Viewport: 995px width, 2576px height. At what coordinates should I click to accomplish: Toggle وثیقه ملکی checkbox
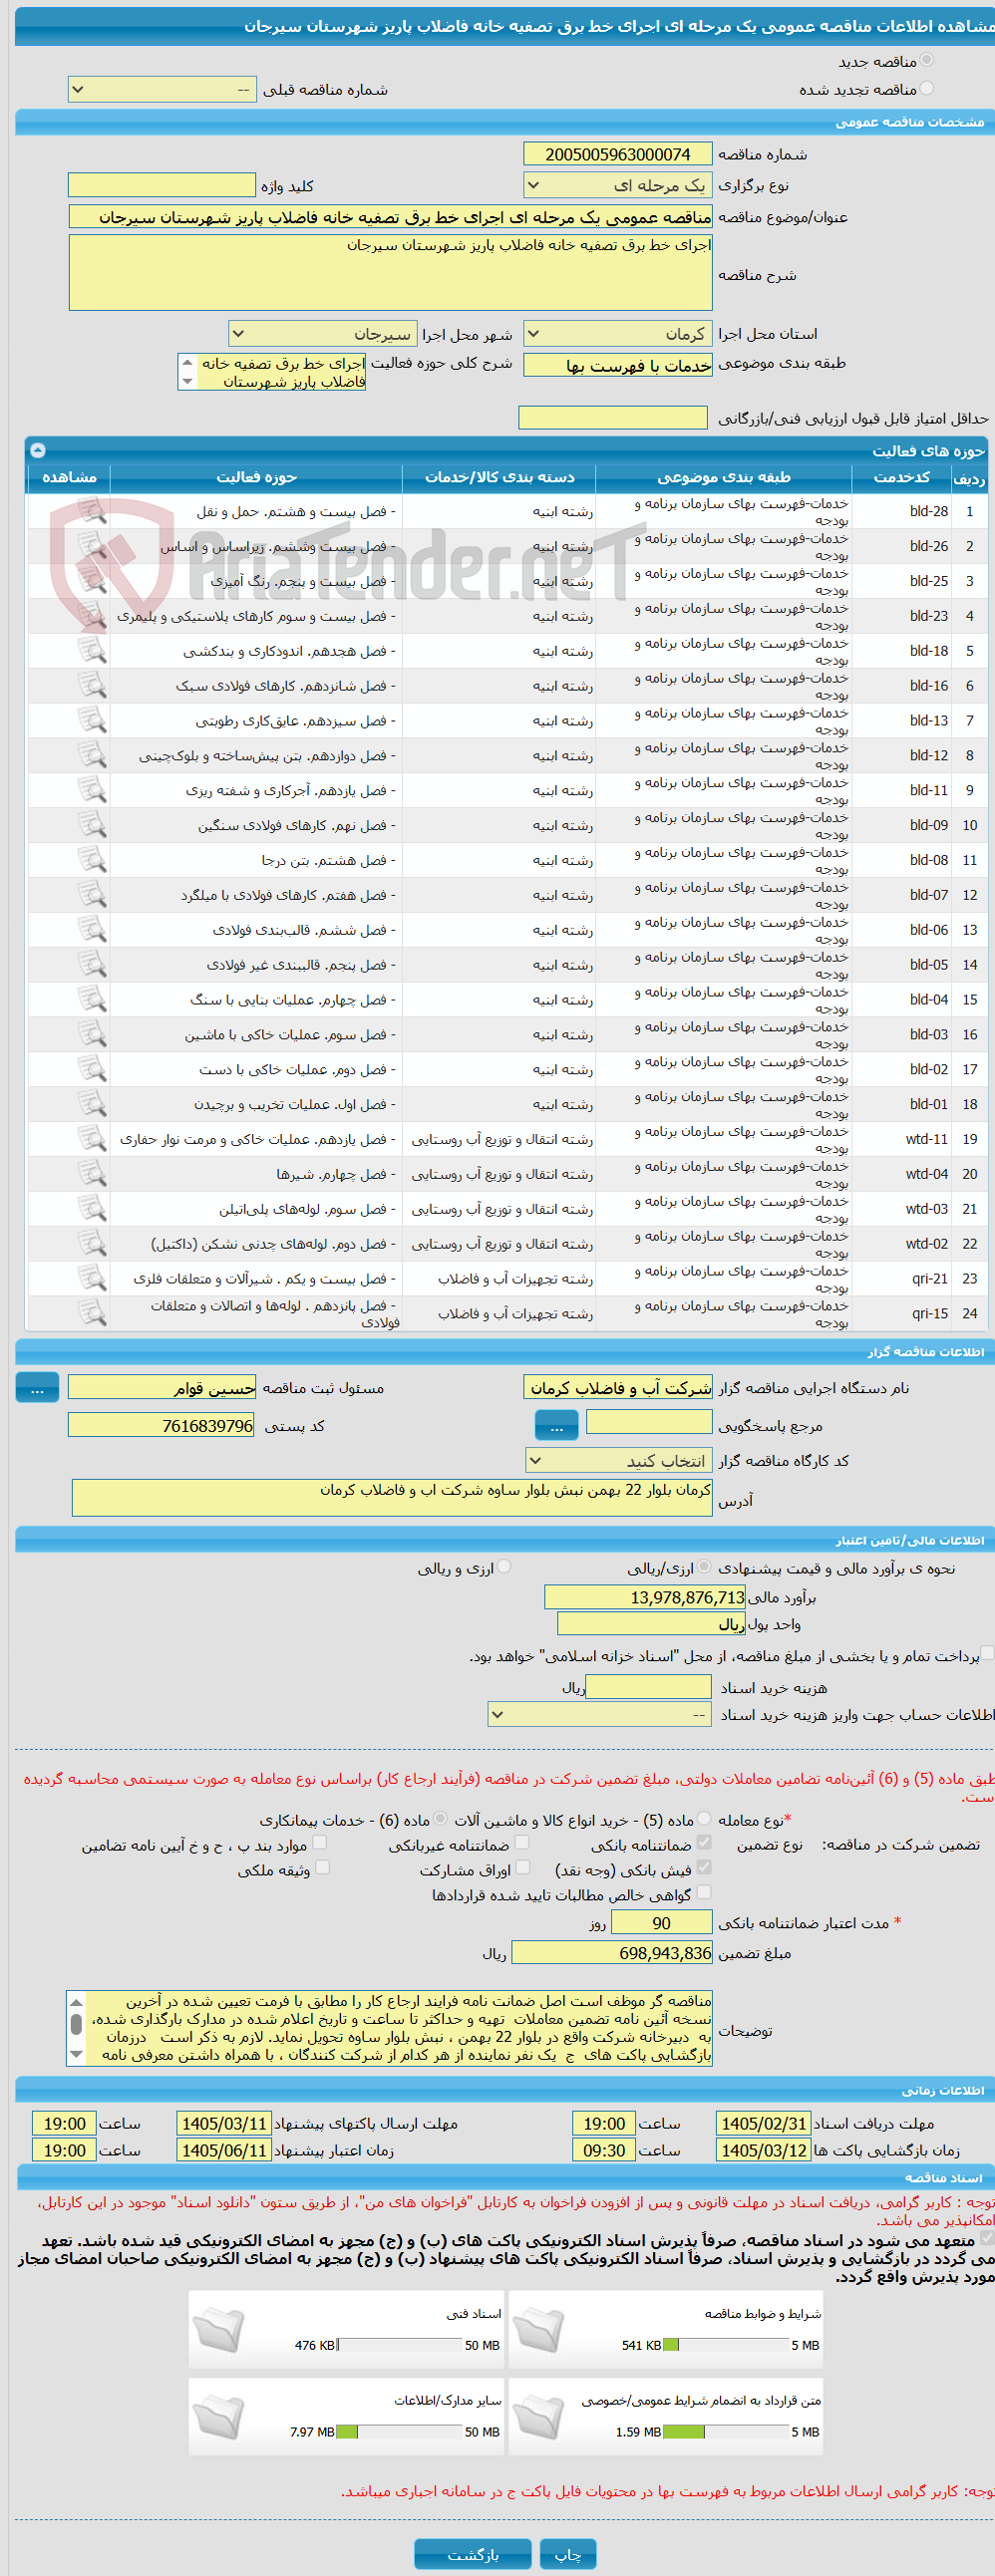click(x=322, y=1867)
